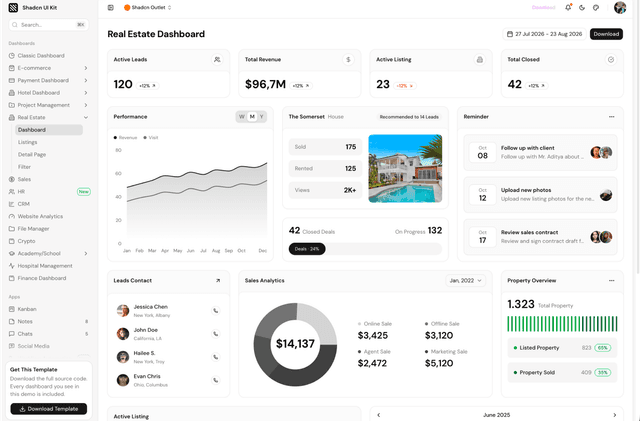
Task: Open Review sales contract reminder
Action: coord(540,237)
